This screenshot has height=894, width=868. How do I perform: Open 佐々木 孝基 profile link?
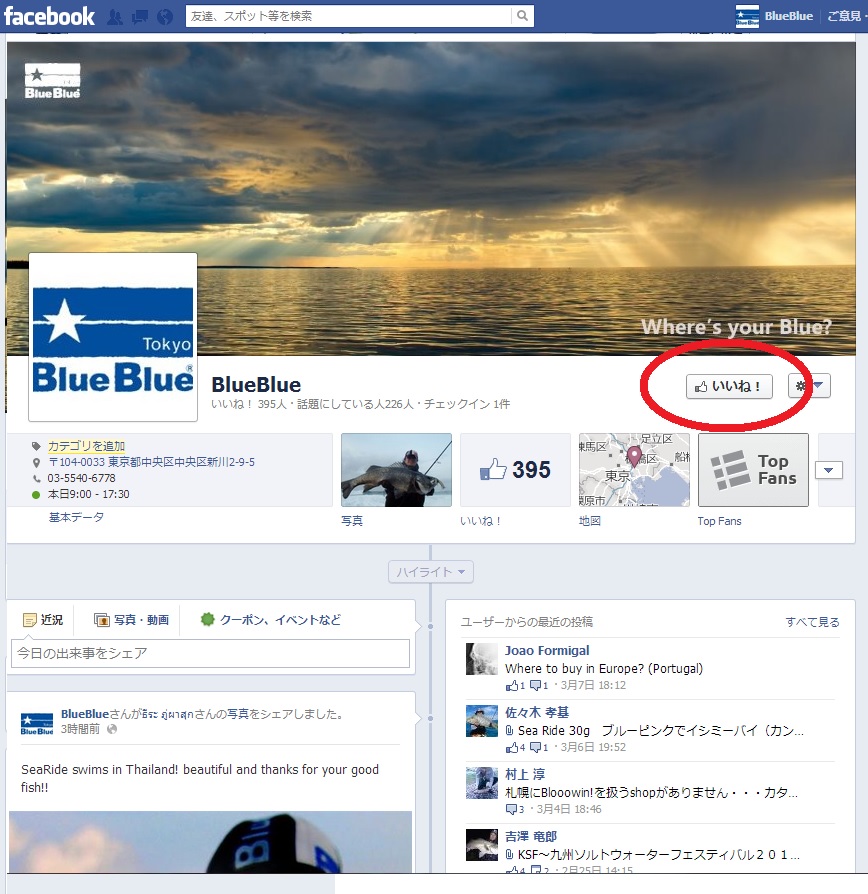(537, 713)
